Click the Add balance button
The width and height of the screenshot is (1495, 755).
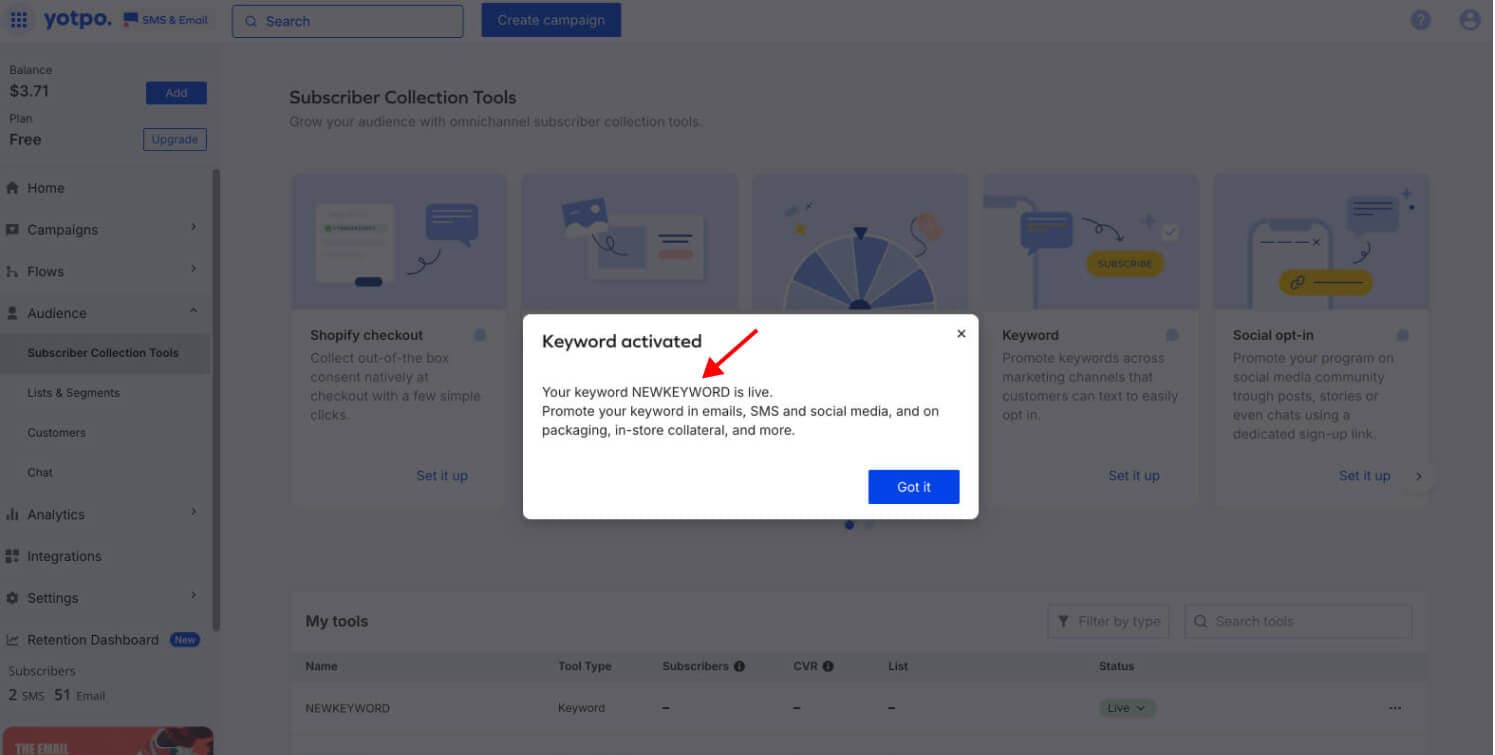tap(176, 93)
